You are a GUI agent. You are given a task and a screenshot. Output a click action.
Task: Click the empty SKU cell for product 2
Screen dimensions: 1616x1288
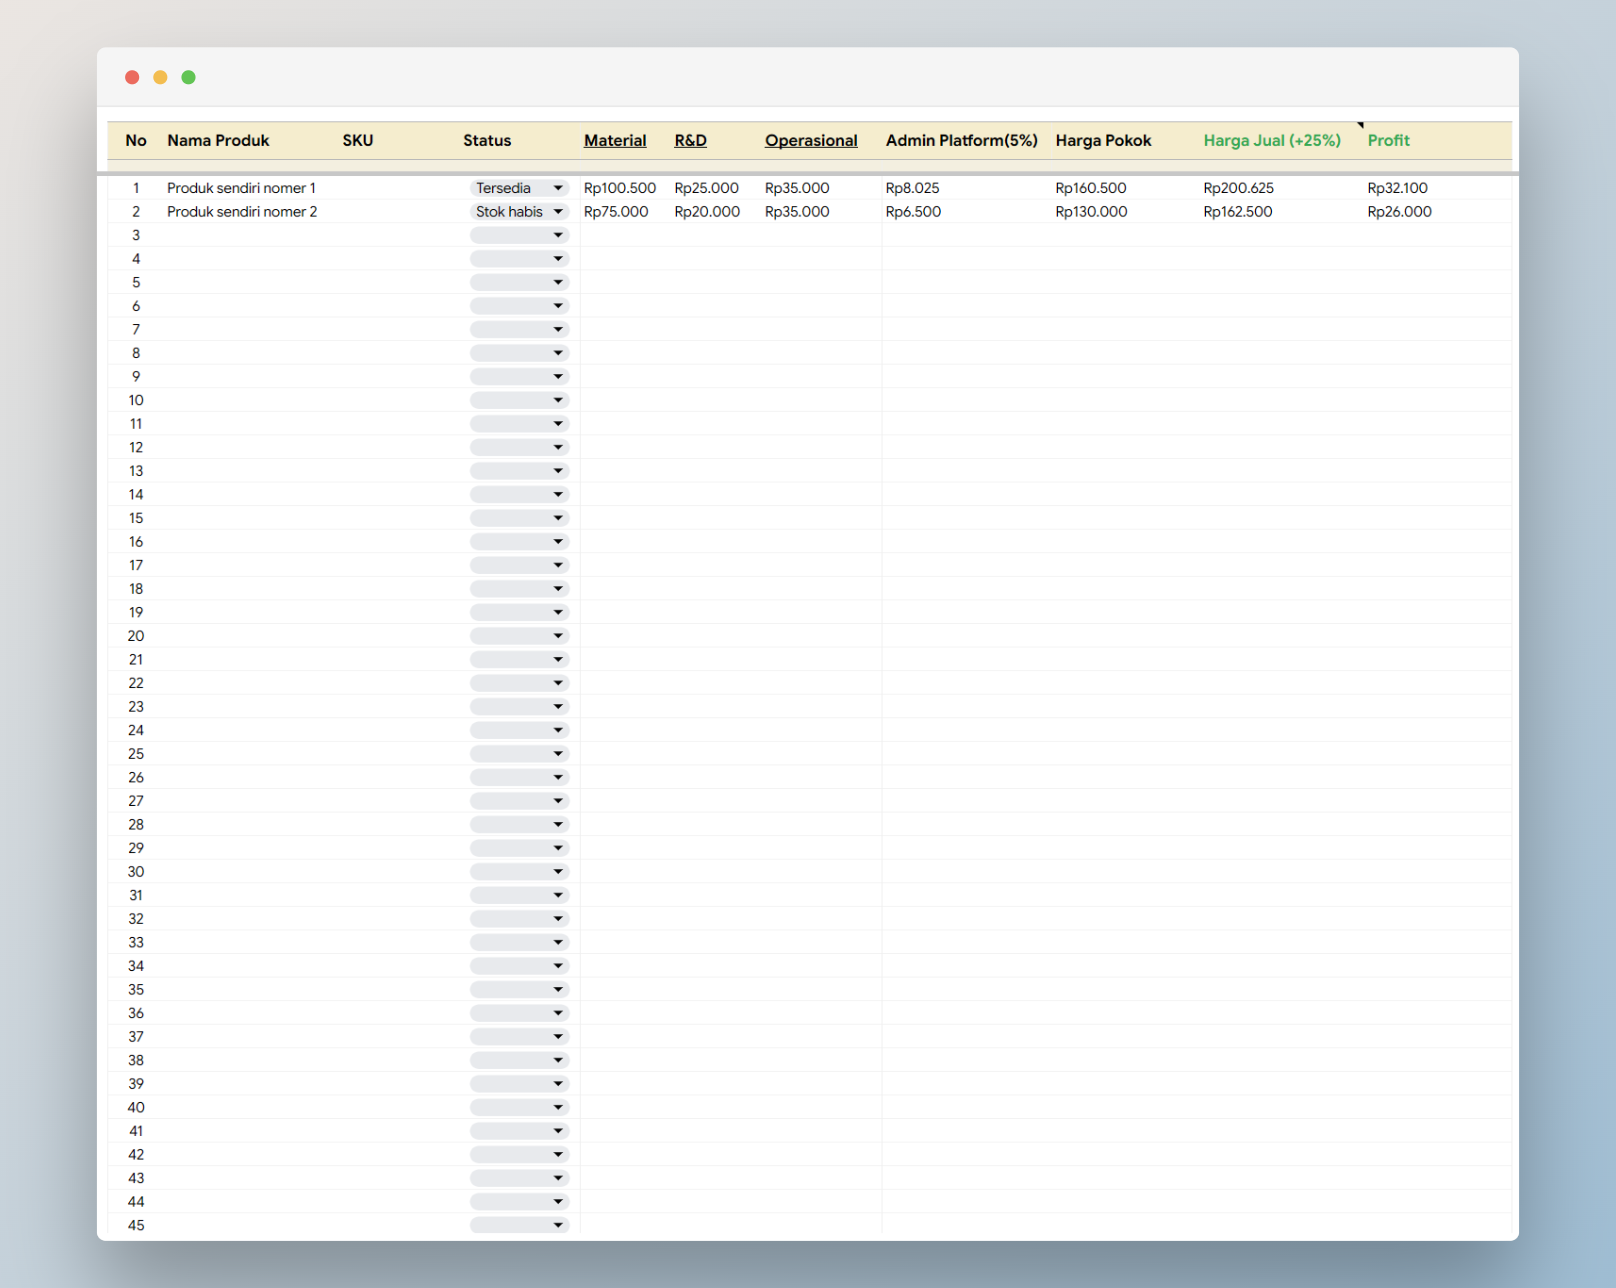398,212
